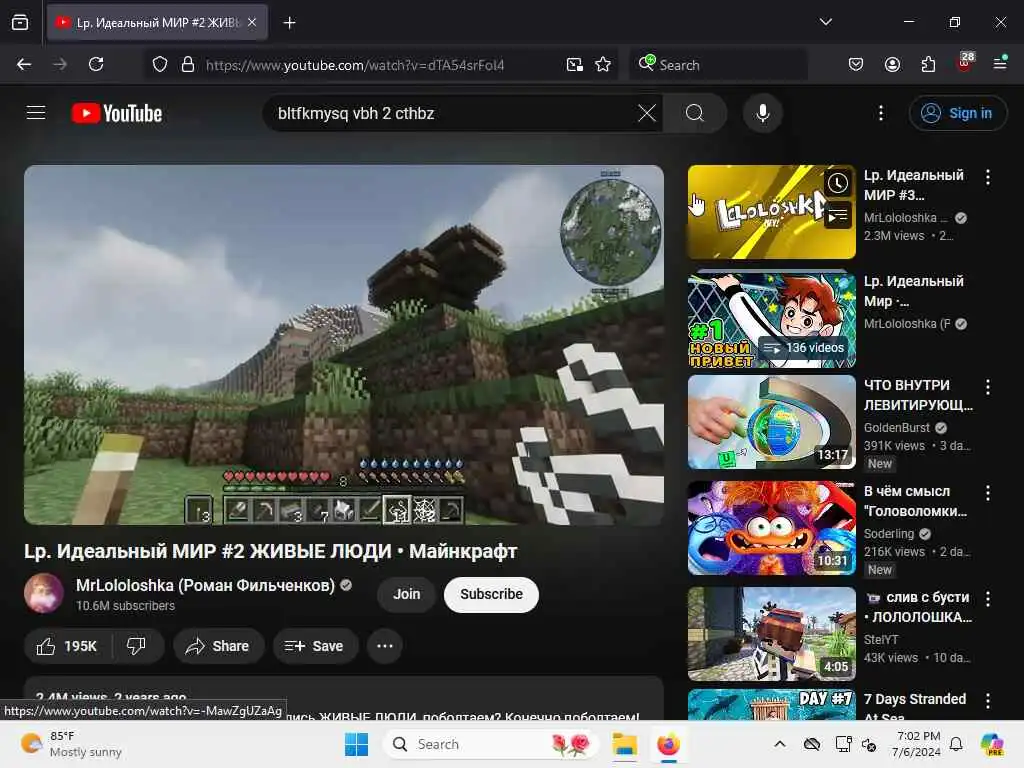This screenshot has width=1024, height=768.
Task: Switch to the Lp. Идеальный МИР tab
Action: 157,22
